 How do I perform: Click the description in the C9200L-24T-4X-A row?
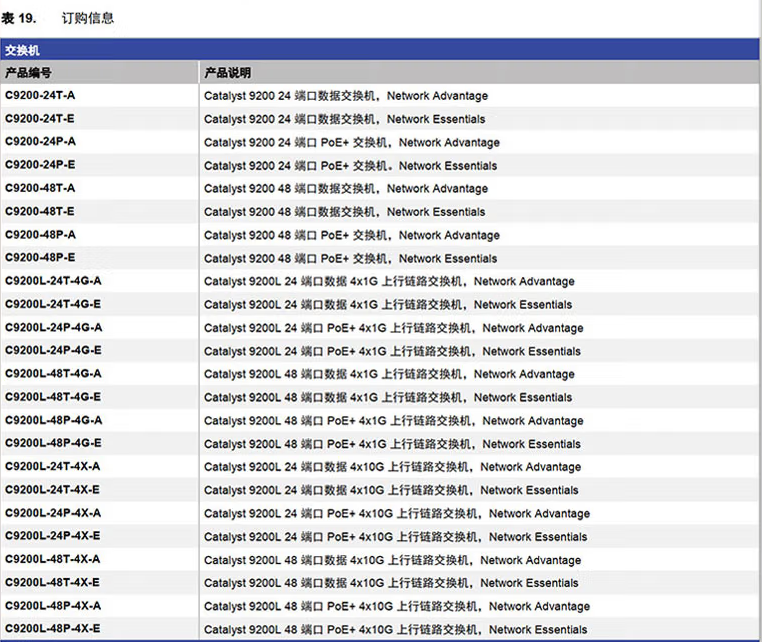(x=392, y=467)
